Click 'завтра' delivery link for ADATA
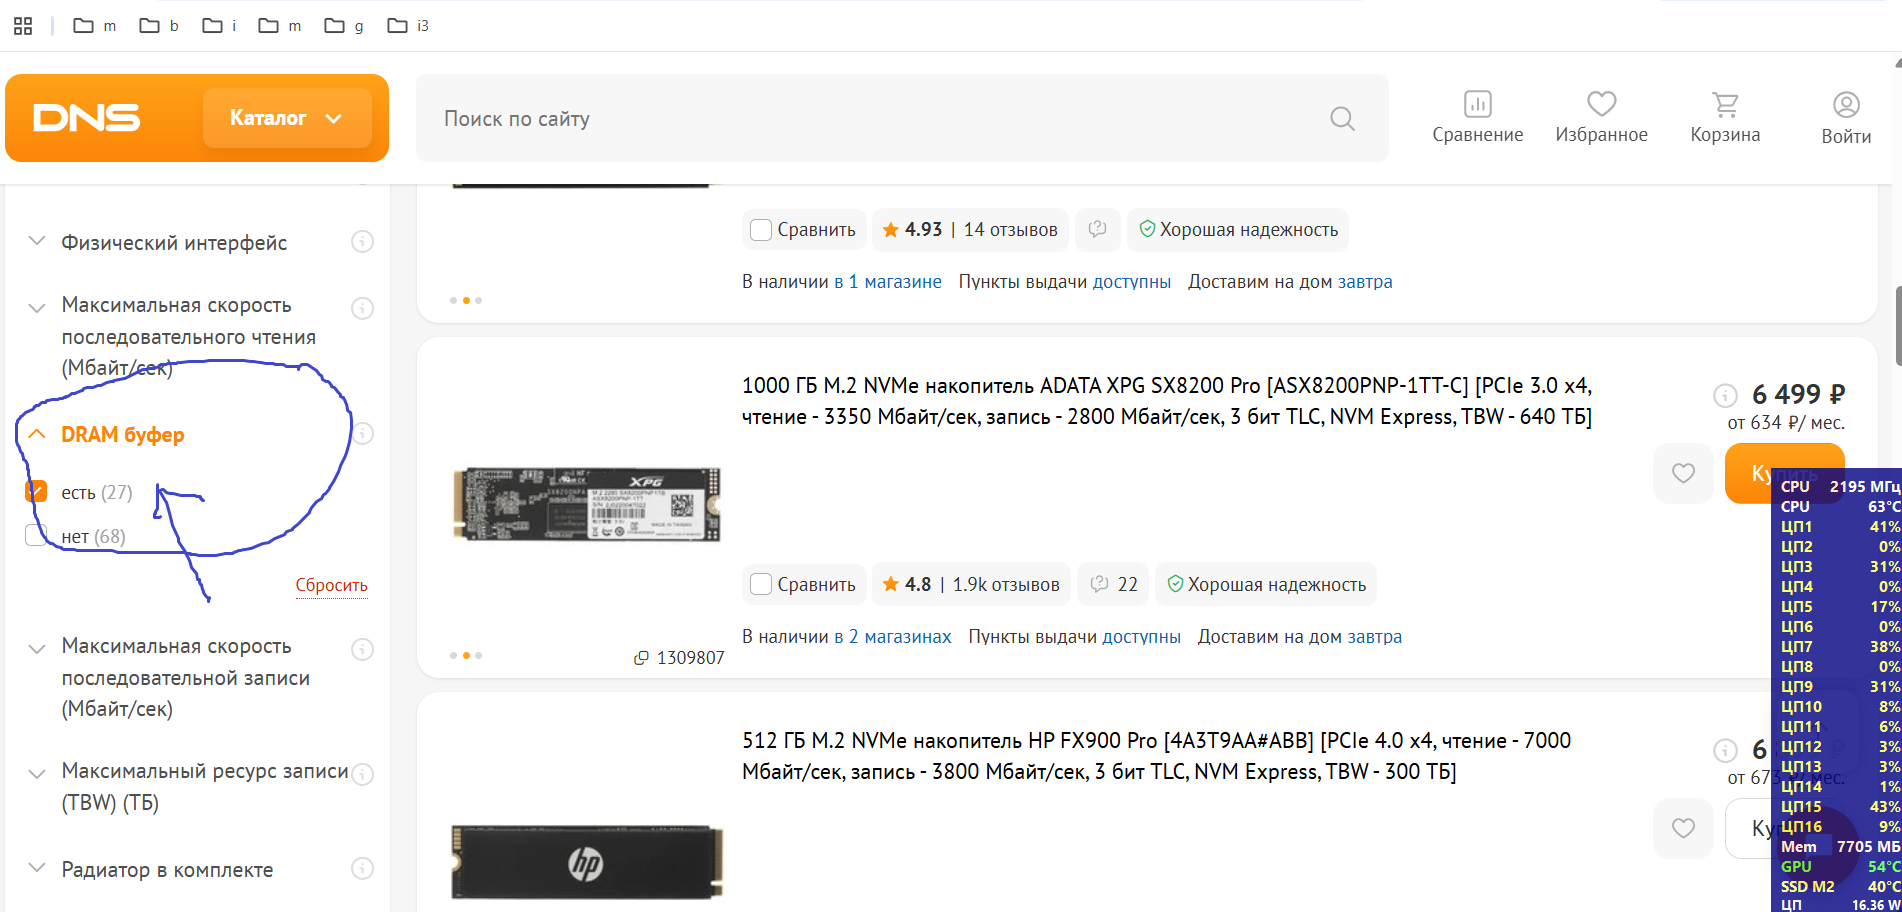 [1375, 637]
